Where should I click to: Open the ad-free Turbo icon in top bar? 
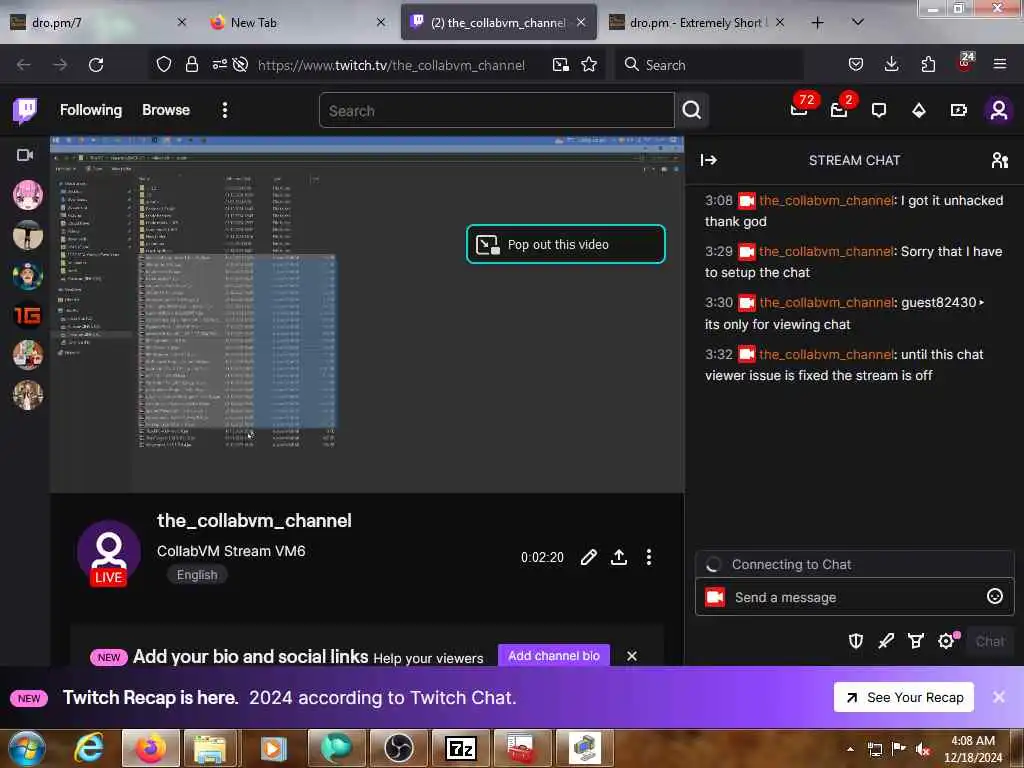coord(958,110)
